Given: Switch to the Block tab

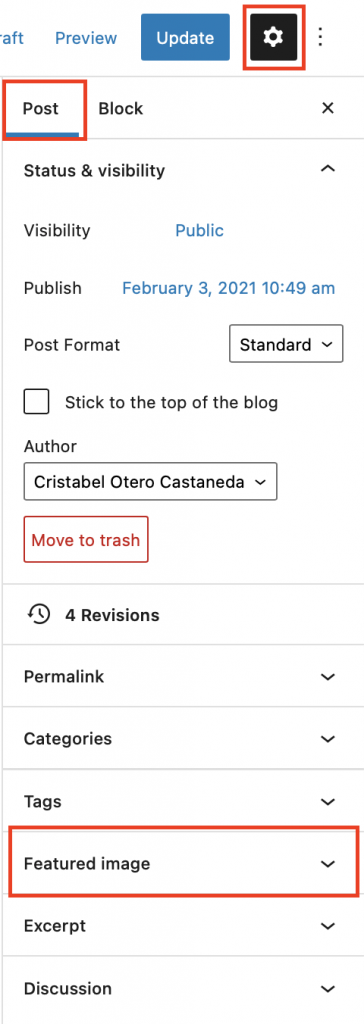Looking at the screenshot, I should 121,108.
